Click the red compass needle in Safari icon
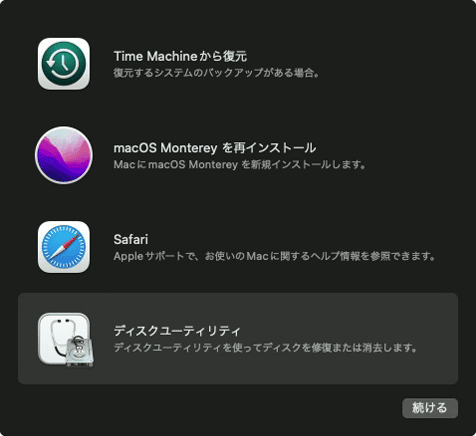This screenshot has width=476, height=436. tap(69, 241)
